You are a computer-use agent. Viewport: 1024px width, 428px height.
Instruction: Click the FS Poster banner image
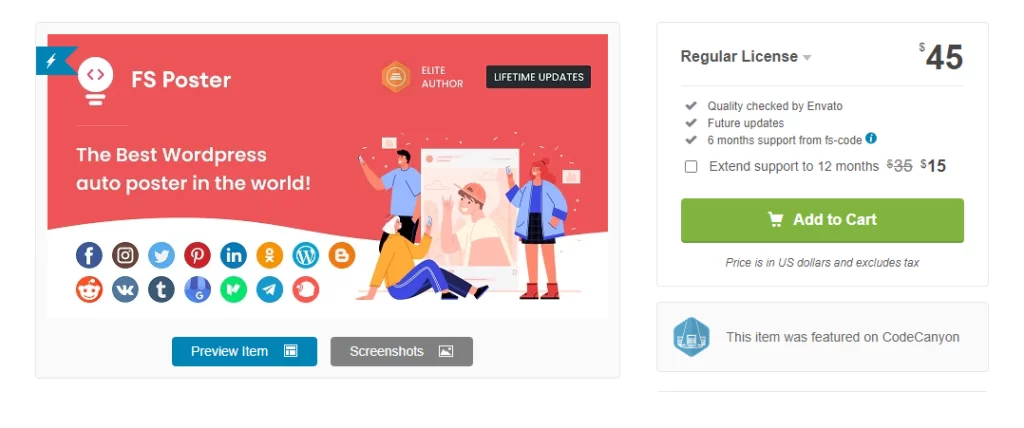(328, 176)
